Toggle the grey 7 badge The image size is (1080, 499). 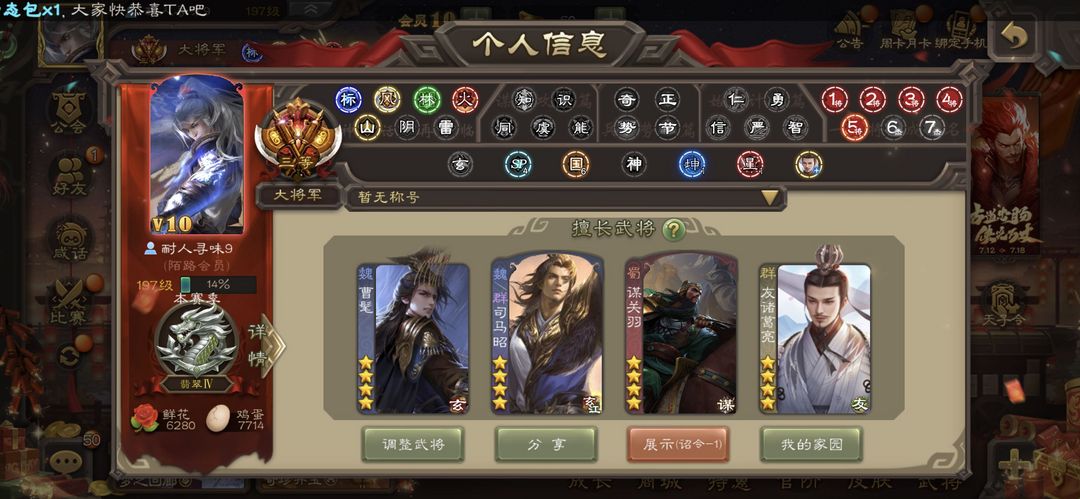point(932,128)
